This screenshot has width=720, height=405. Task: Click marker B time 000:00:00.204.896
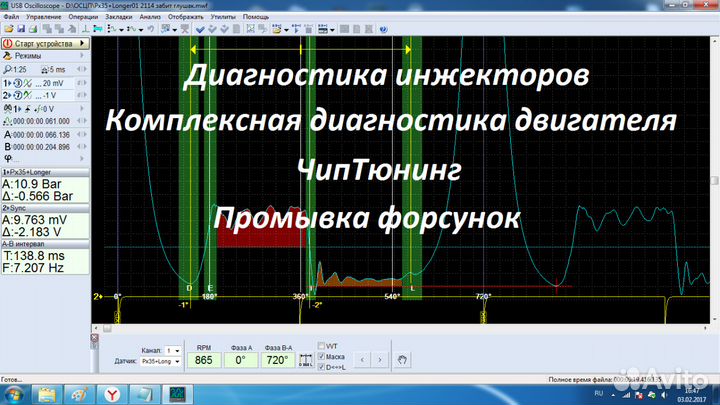coord(45,147)
